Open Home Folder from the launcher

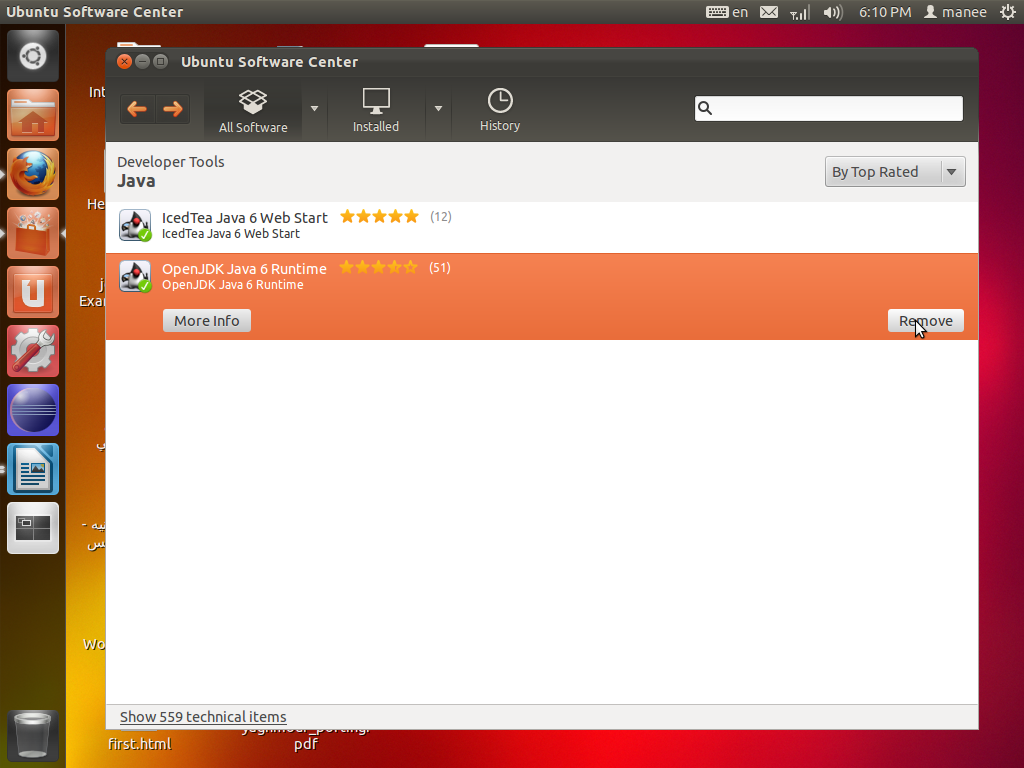pyautogui.click(x=33, y=116)
